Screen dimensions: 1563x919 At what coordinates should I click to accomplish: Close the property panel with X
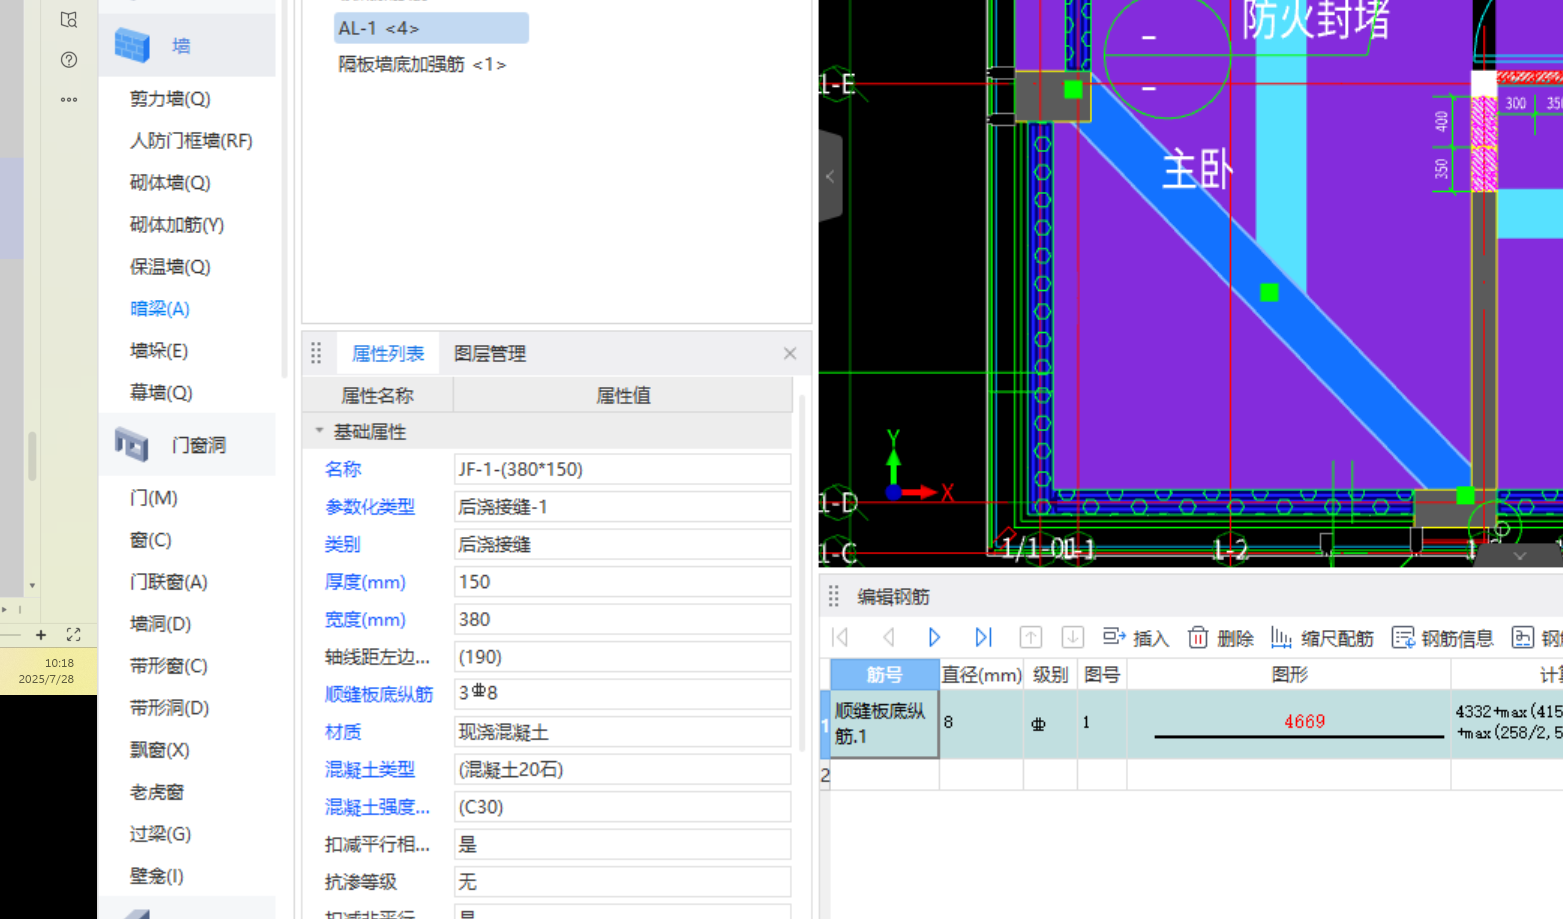pos(790,353)
